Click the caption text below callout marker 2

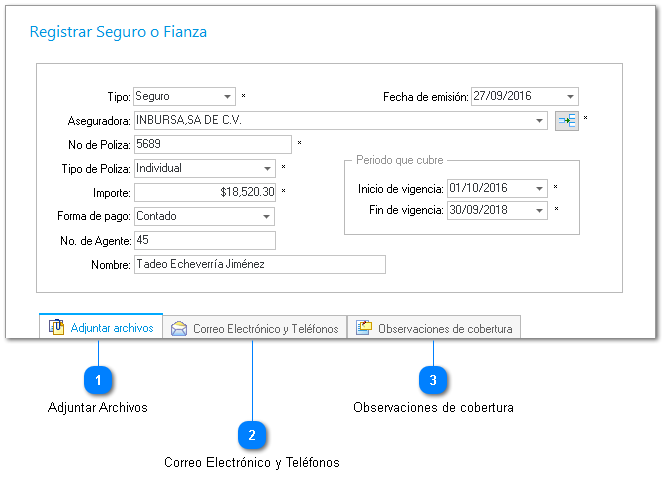252,463
